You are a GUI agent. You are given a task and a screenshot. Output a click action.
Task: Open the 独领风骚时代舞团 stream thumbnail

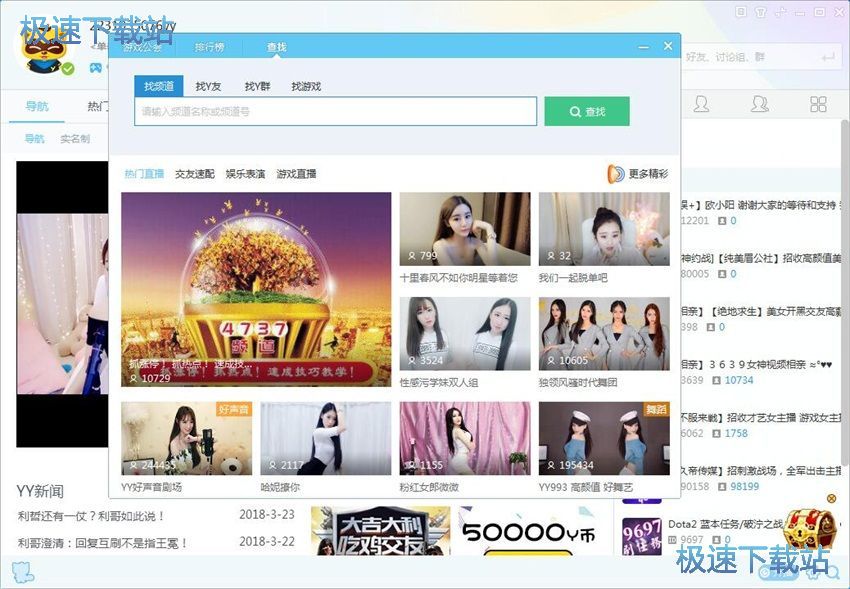click(604, 333)
